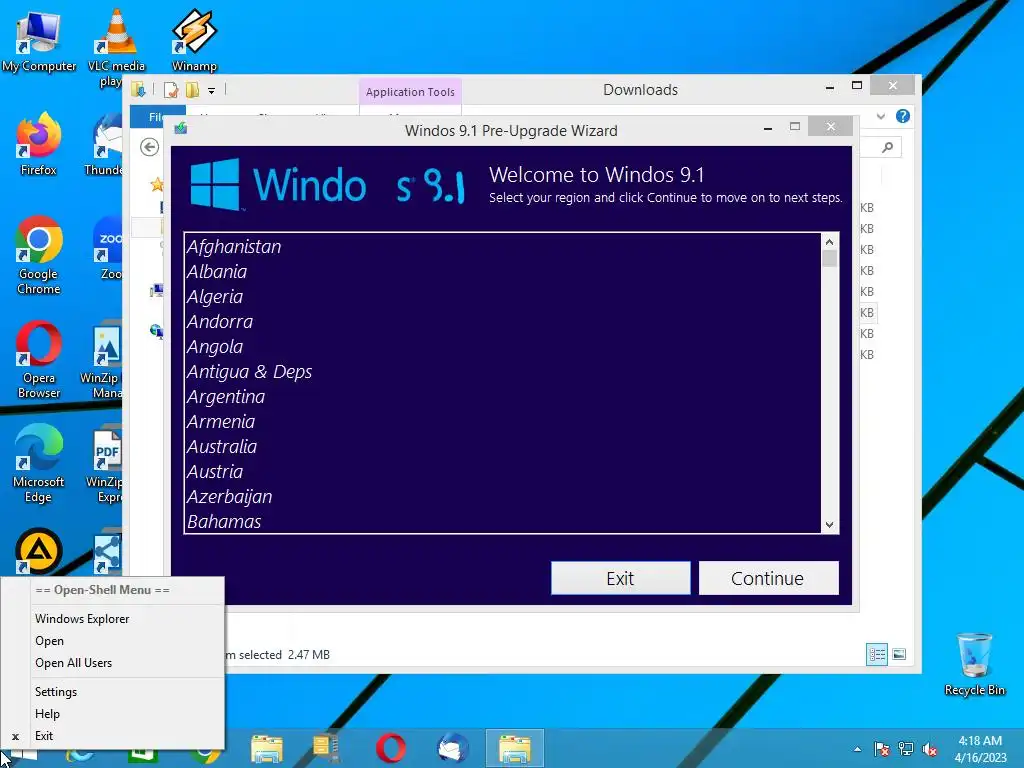
Task: Expand the ribbon chevron in Downloads window
Action: point(881,116)
